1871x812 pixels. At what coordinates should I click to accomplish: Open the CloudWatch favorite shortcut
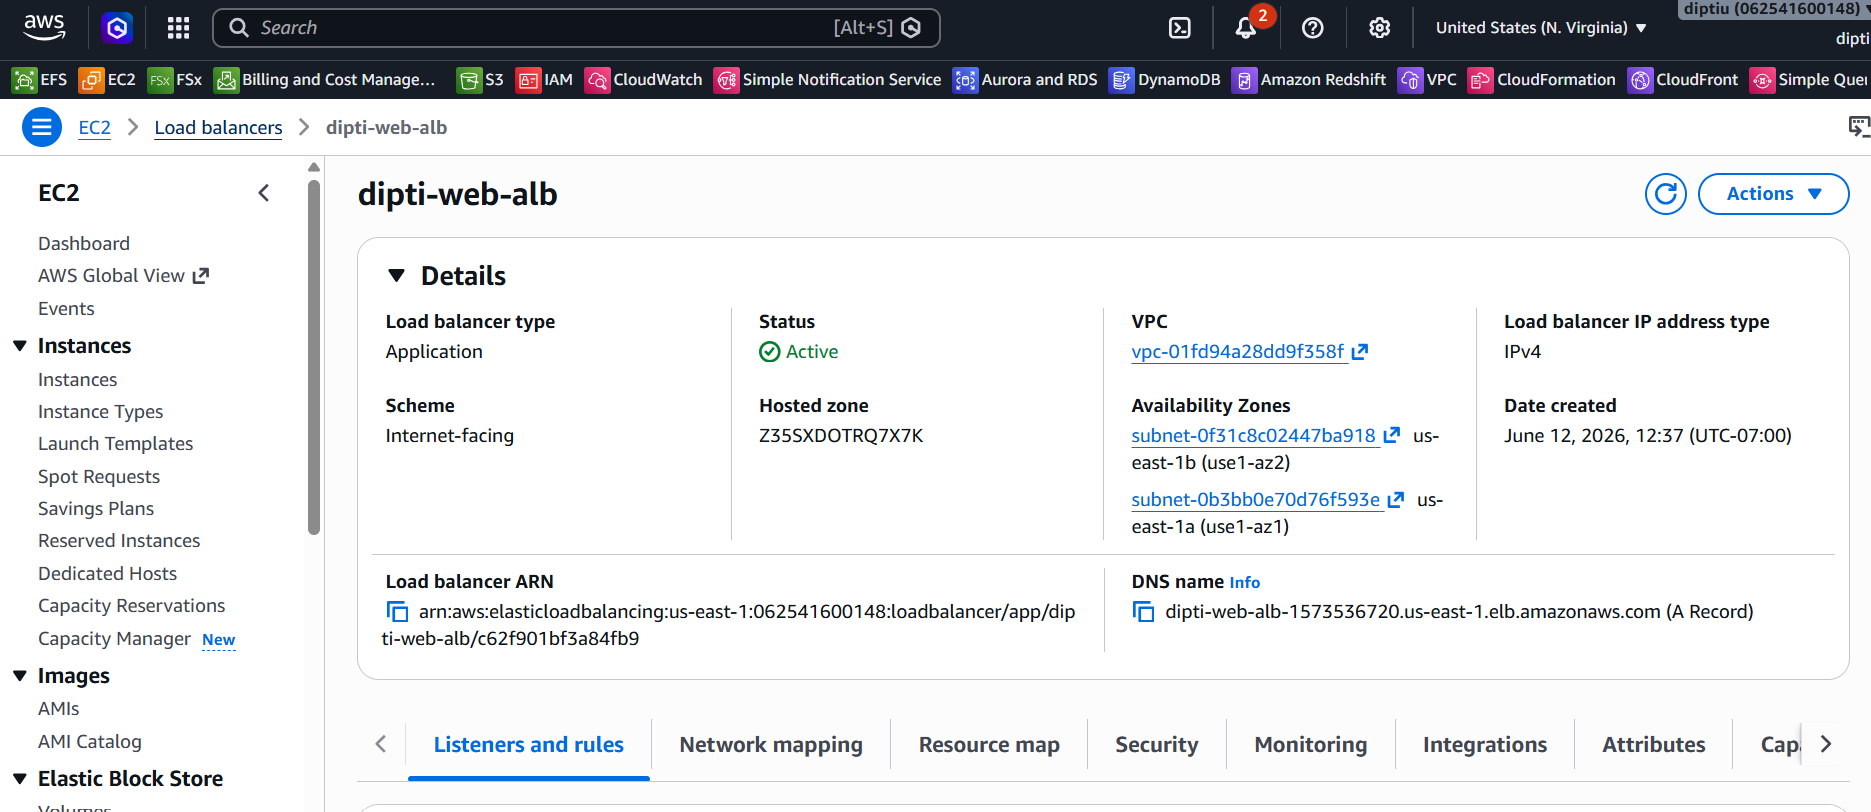(x=644, y=80)
